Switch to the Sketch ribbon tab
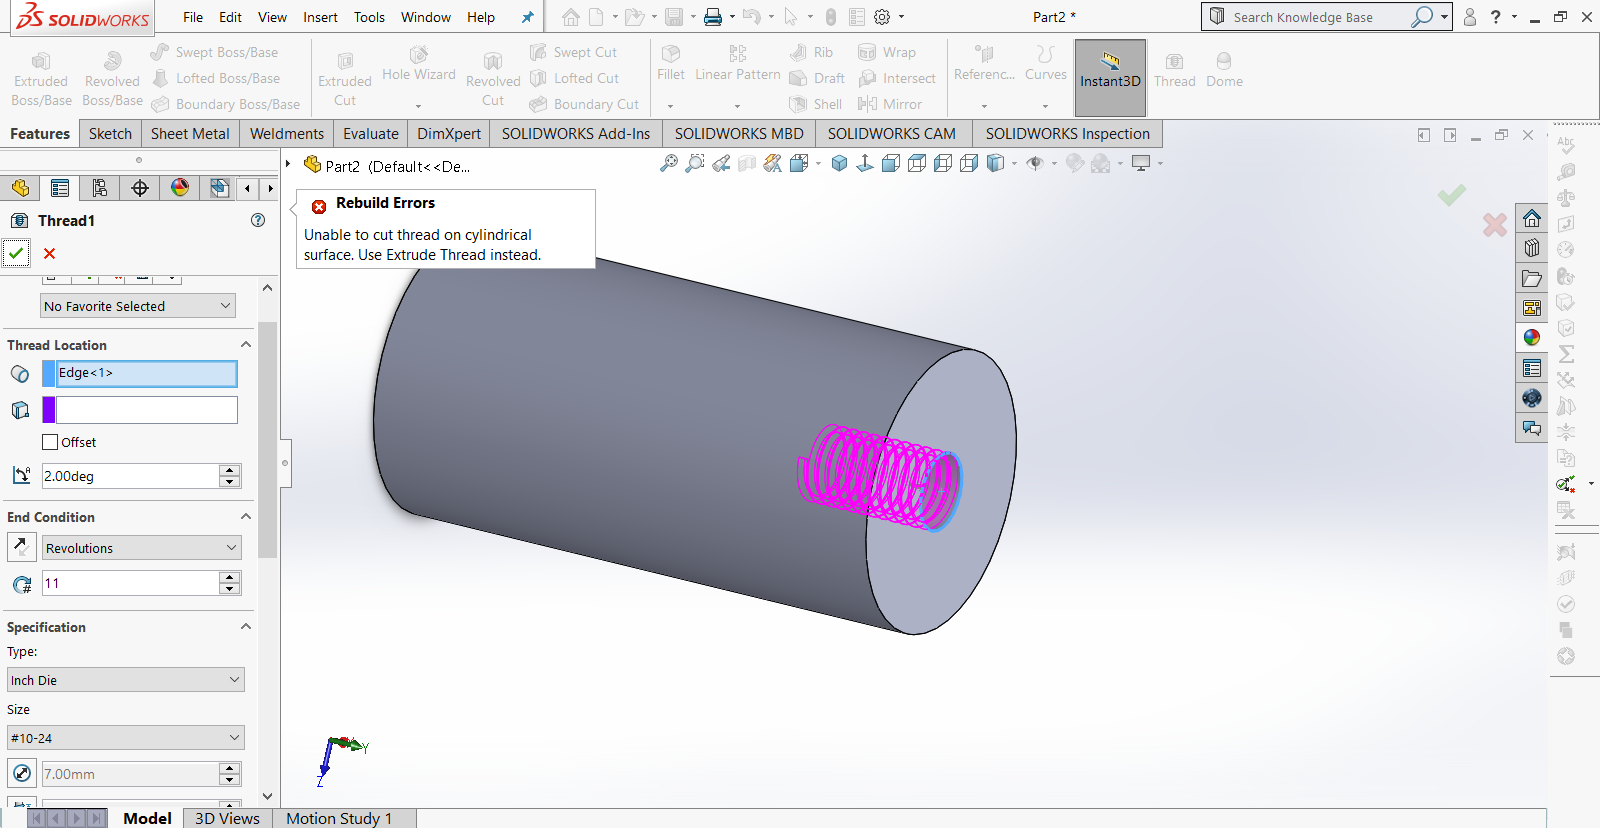 (x=110, y=134)
